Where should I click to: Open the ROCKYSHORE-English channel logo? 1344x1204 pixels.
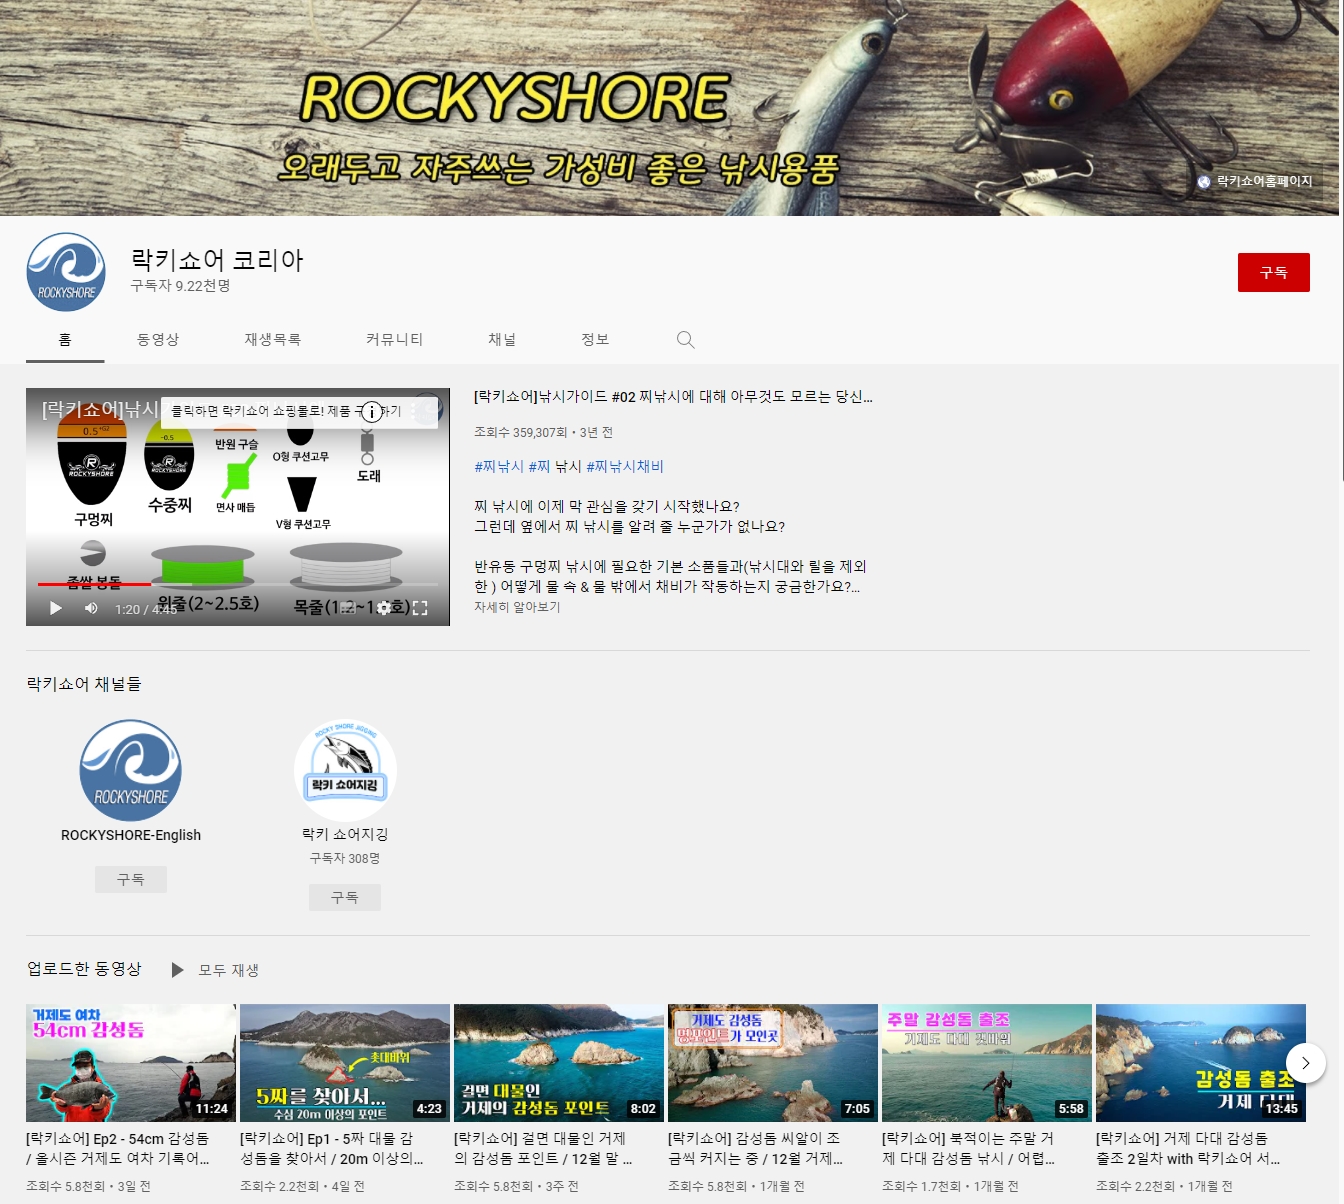131,770
